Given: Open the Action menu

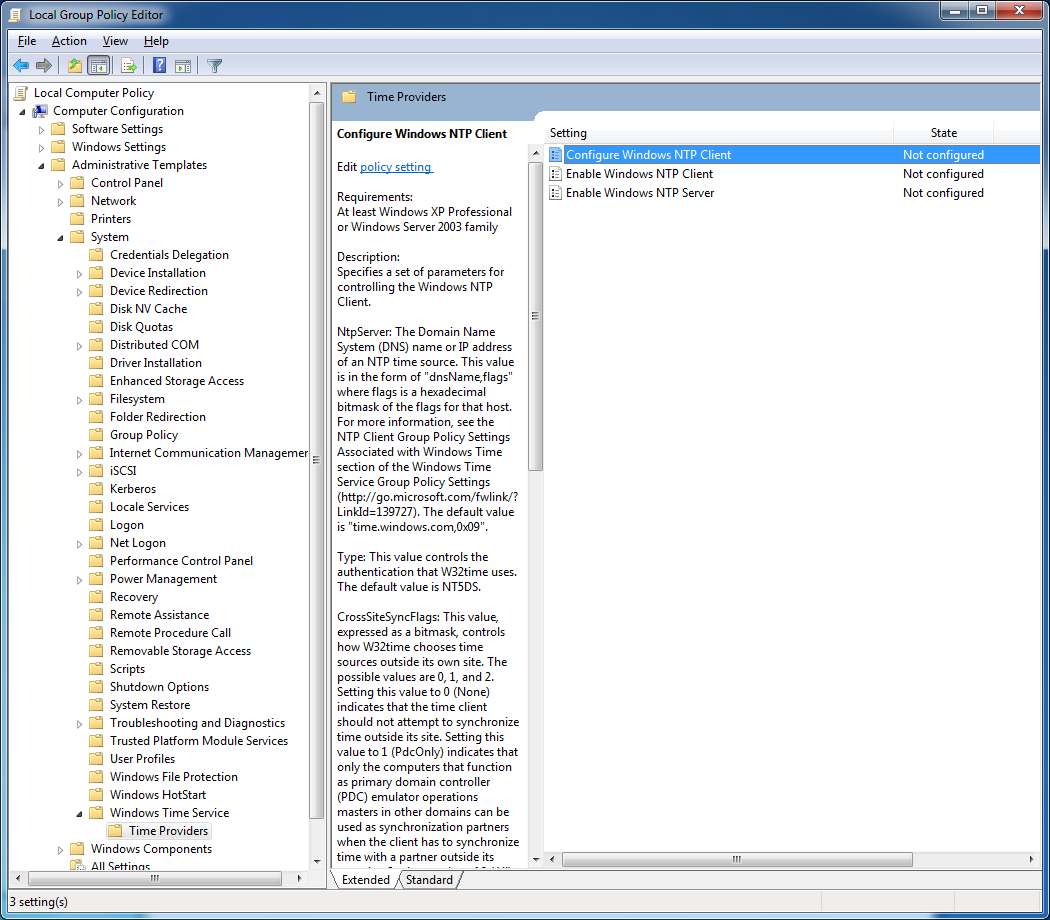Looking at the screenshot, I should pos(68,41).
